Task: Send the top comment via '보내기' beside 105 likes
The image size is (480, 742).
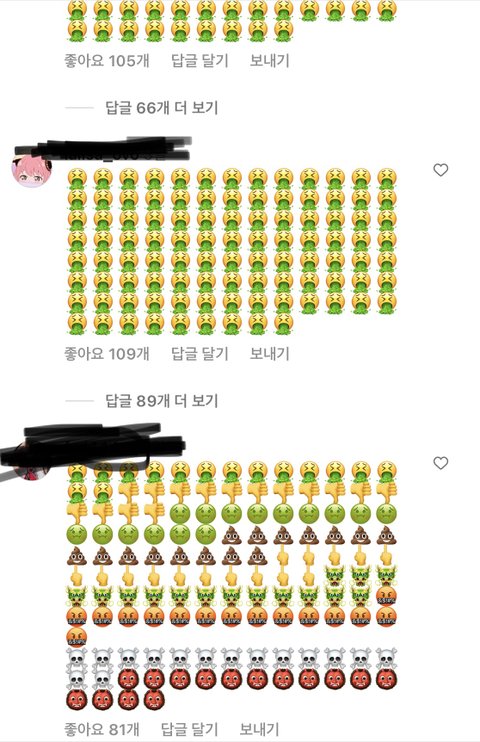Action: (269, 61)
